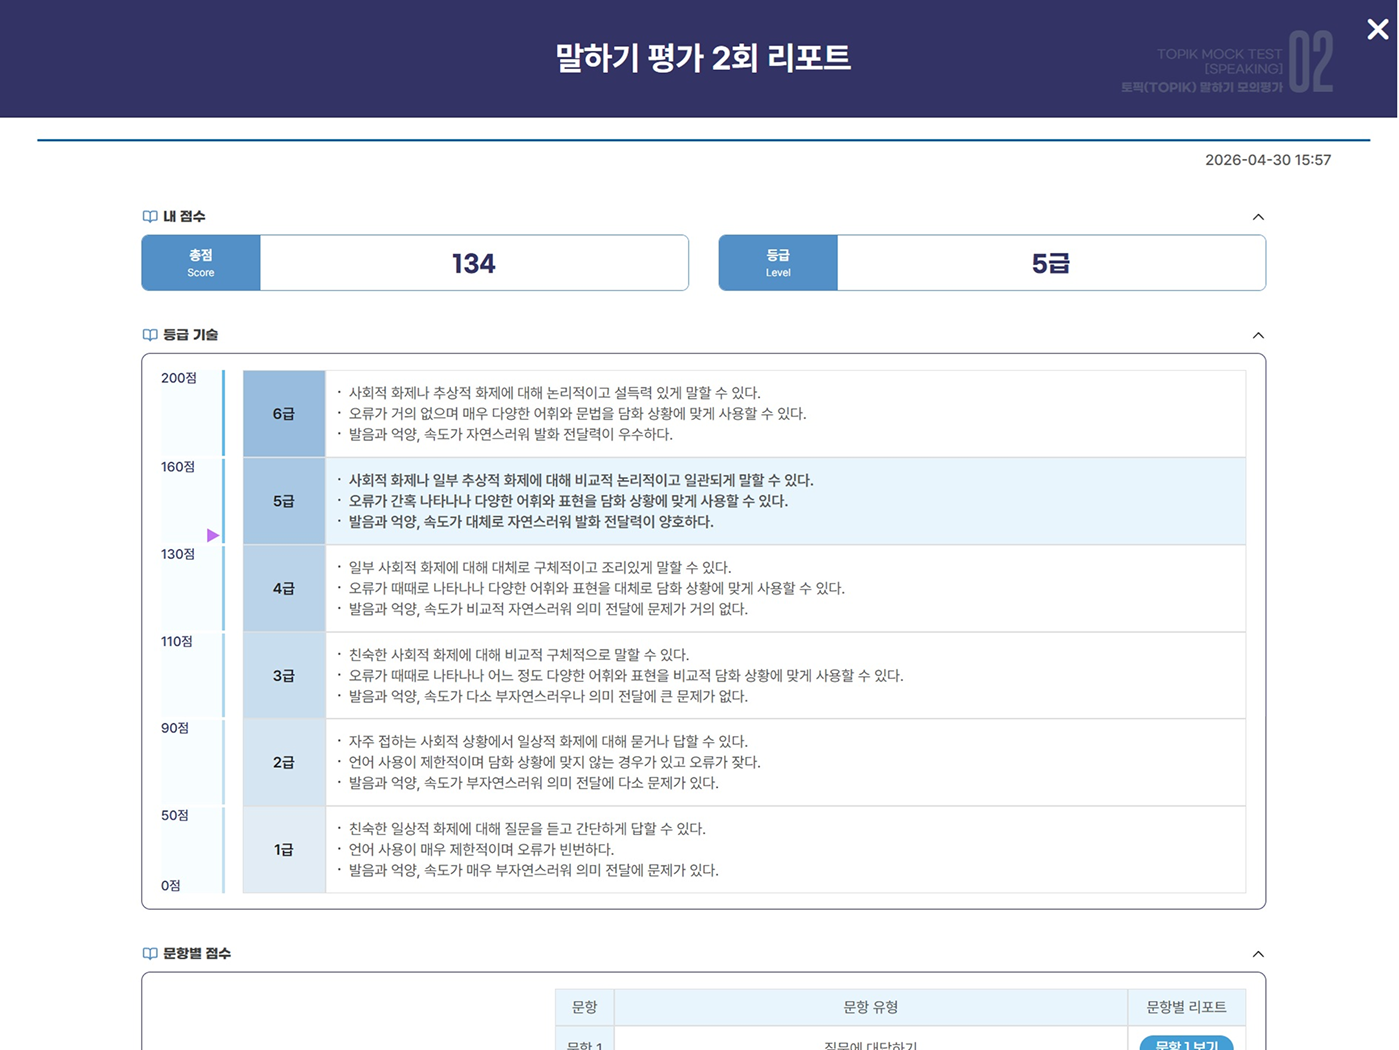Click the 110점 scale label
This screenshot has width=1399, height=1050.
(177, 641)
